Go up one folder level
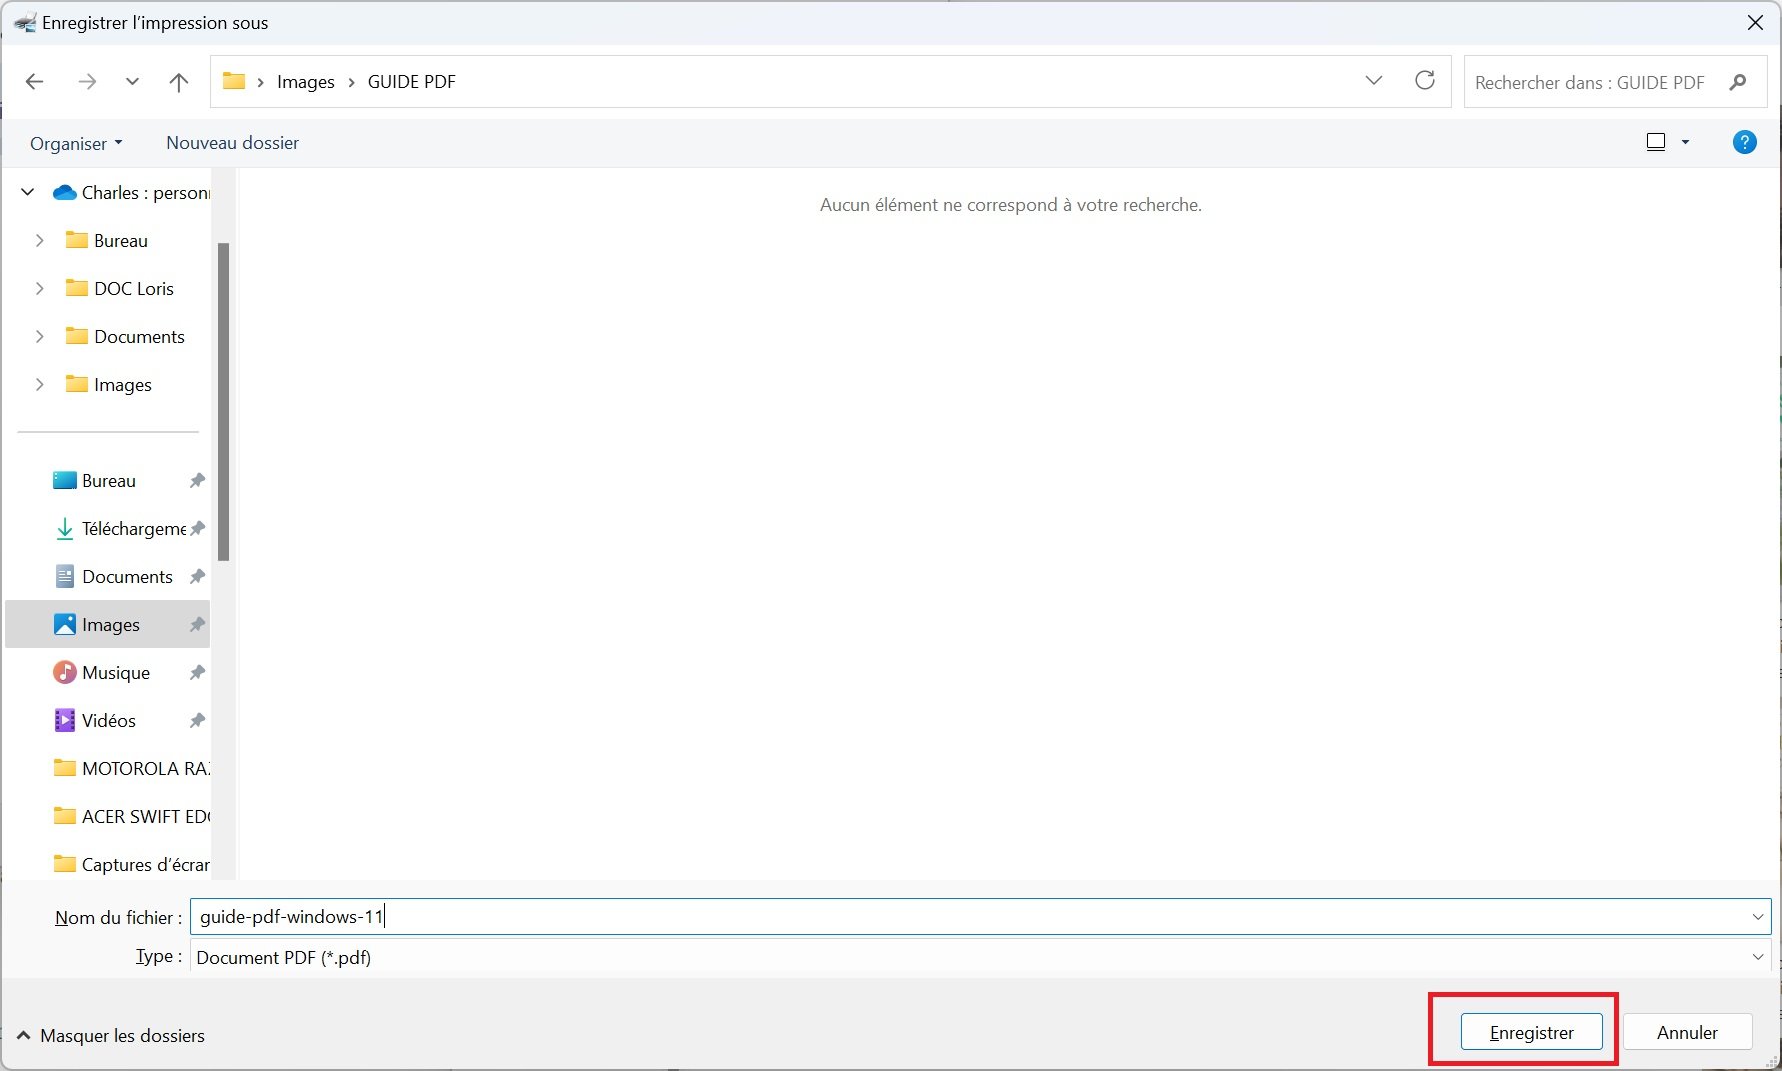This screenshot has height=1071, width=1782. click(179, 82)
